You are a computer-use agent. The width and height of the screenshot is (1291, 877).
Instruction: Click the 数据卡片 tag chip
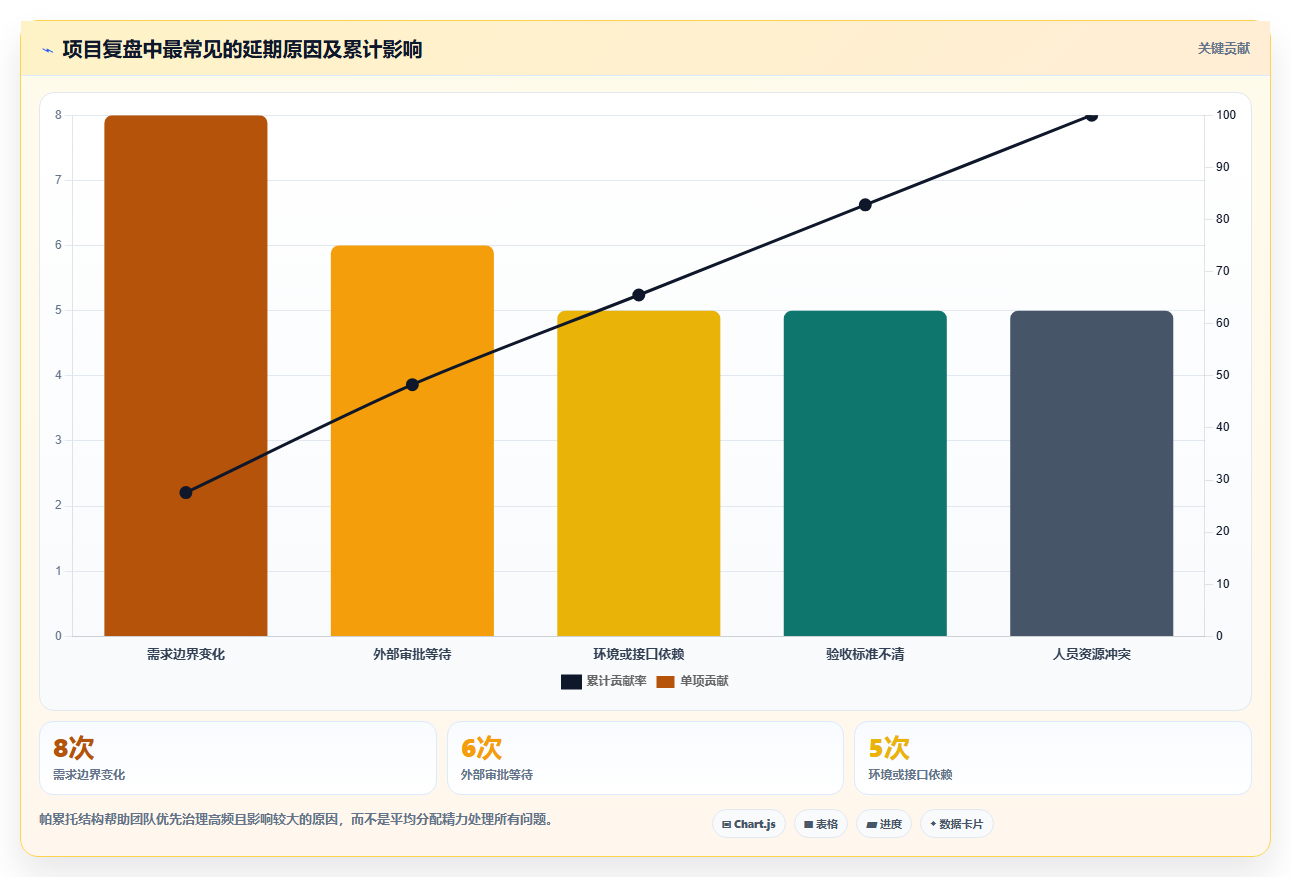(x=957, y=824)
